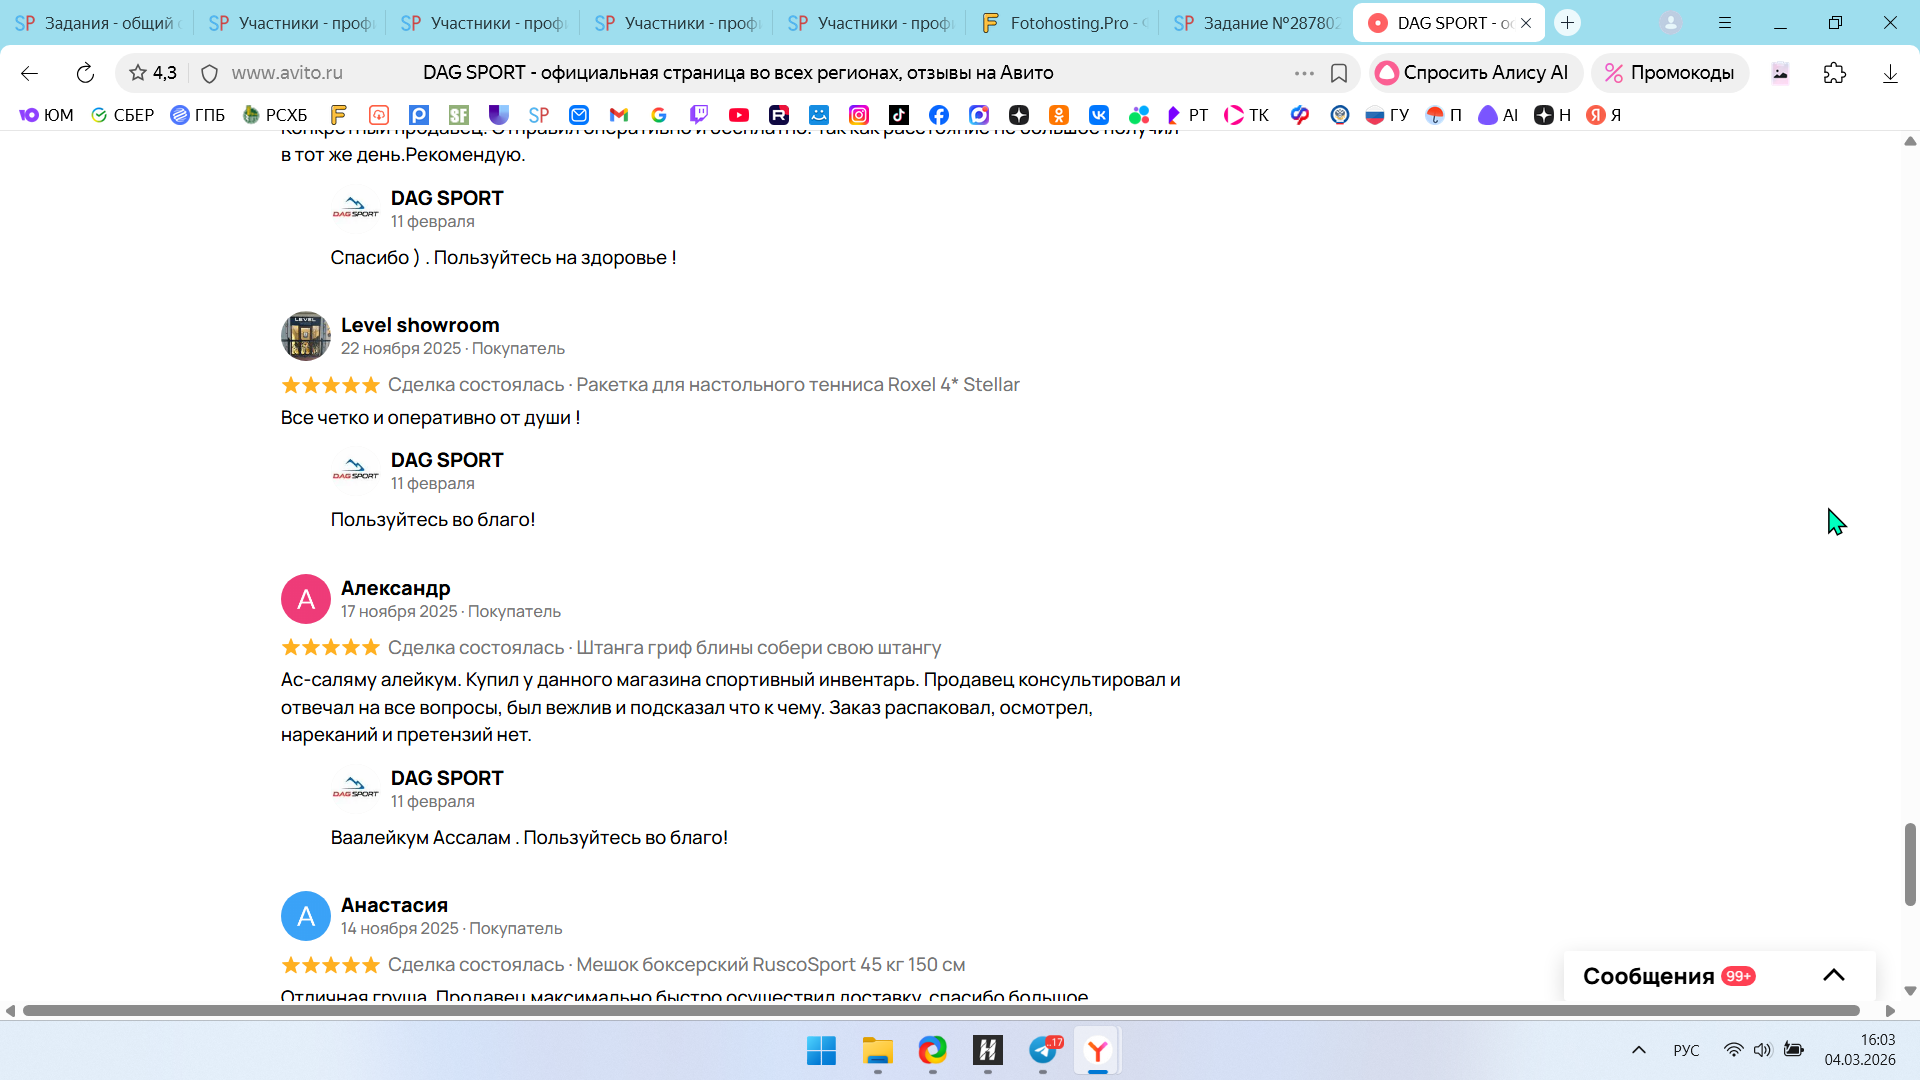Click the Telegram icon in the taskbar
1920x1080 pixels.
[x=1043, y=1050]
